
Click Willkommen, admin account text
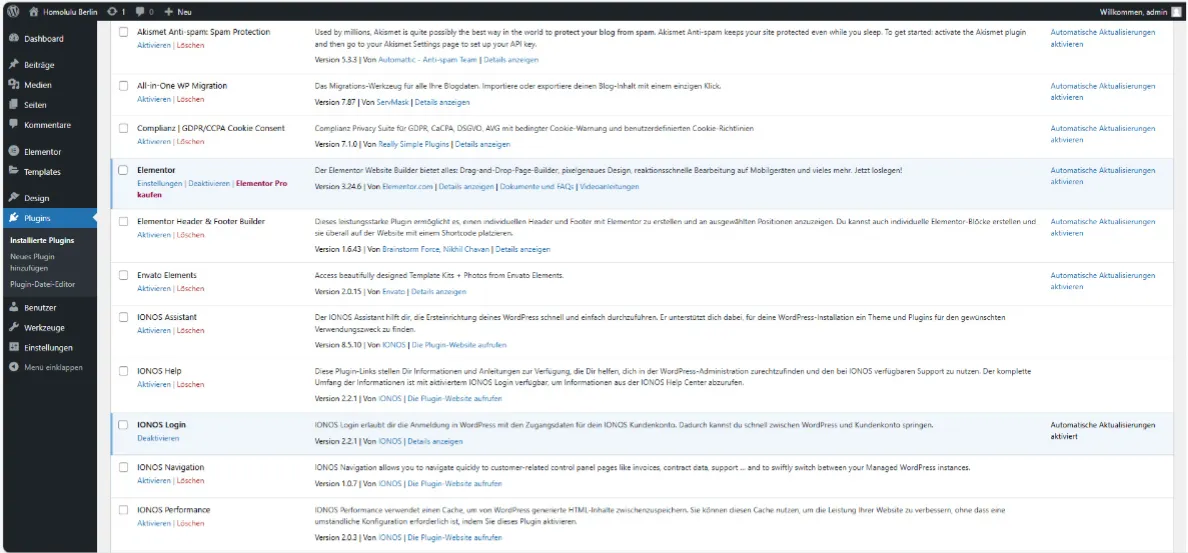(1133, 12)
